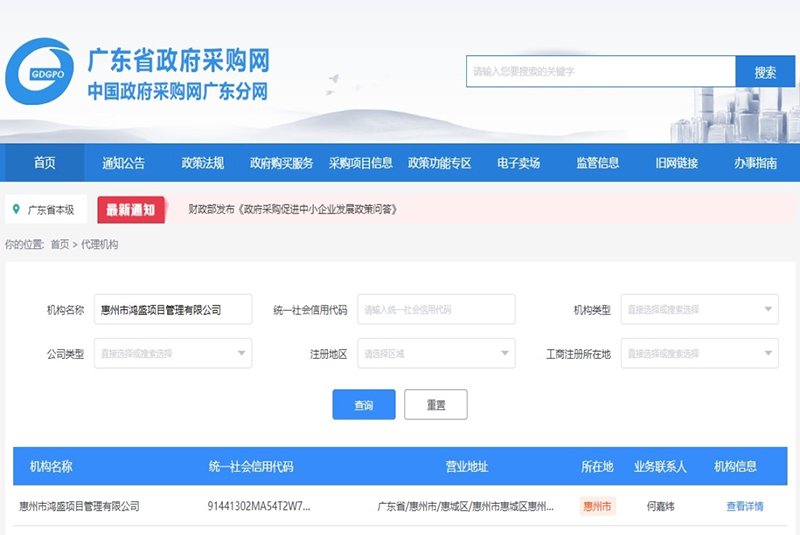The height and width of the screenshot is (535, 800).
Task: Open the 财政部发布 policy announcement link
Action: [x=293, y=210]
